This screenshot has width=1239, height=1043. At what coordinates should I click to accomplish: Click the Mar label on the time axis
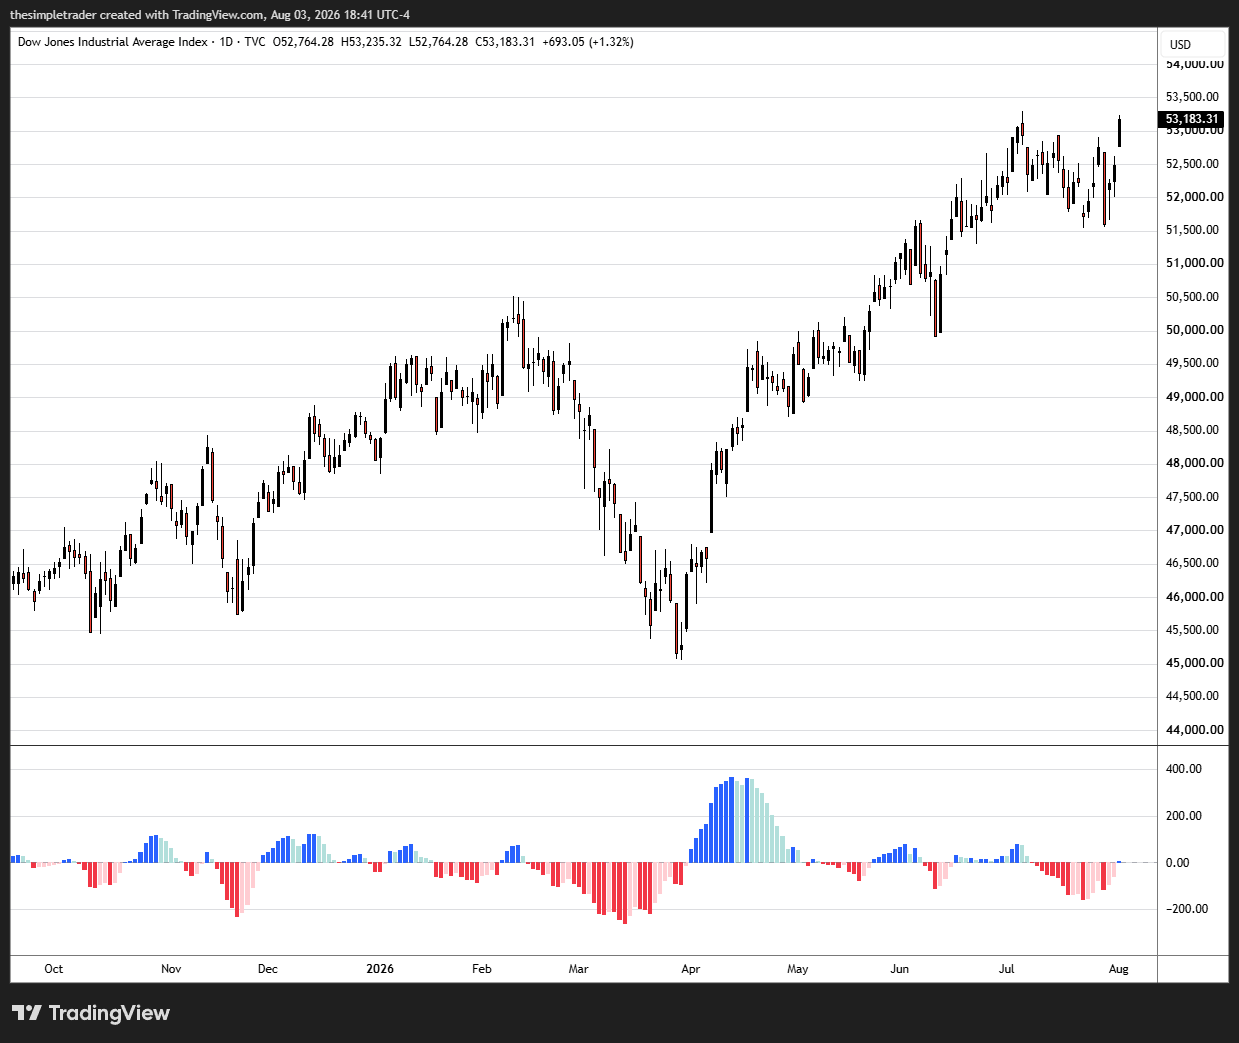578,969
